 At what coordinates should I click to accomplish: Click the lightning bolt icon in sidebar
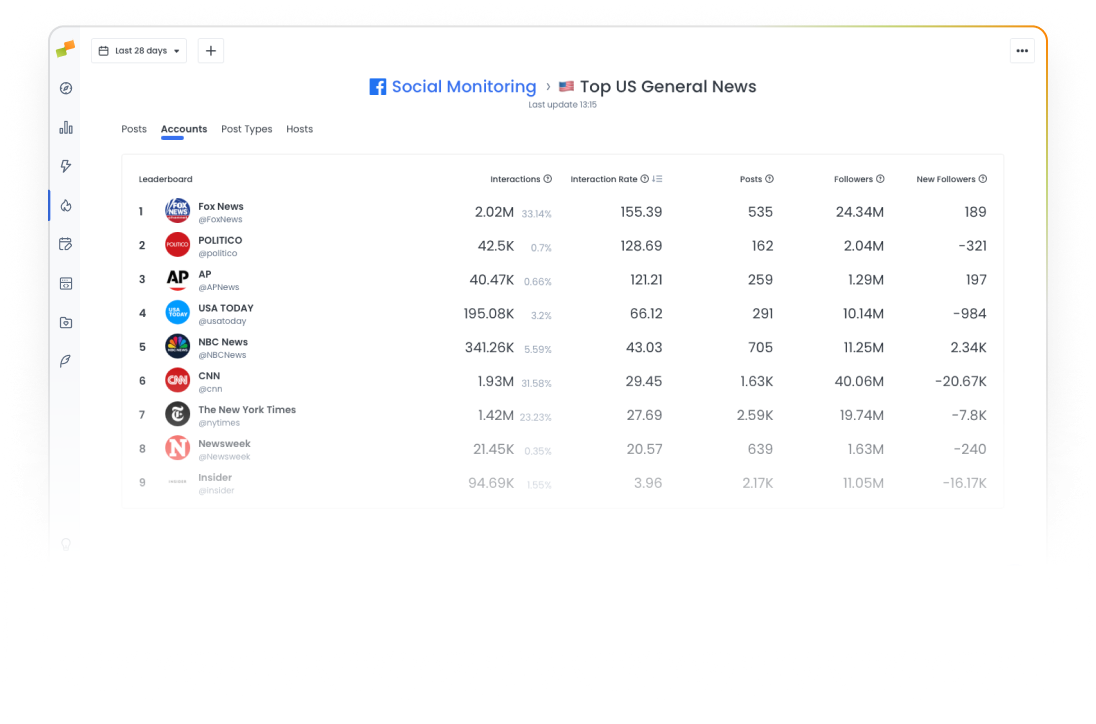pos(65,166)
